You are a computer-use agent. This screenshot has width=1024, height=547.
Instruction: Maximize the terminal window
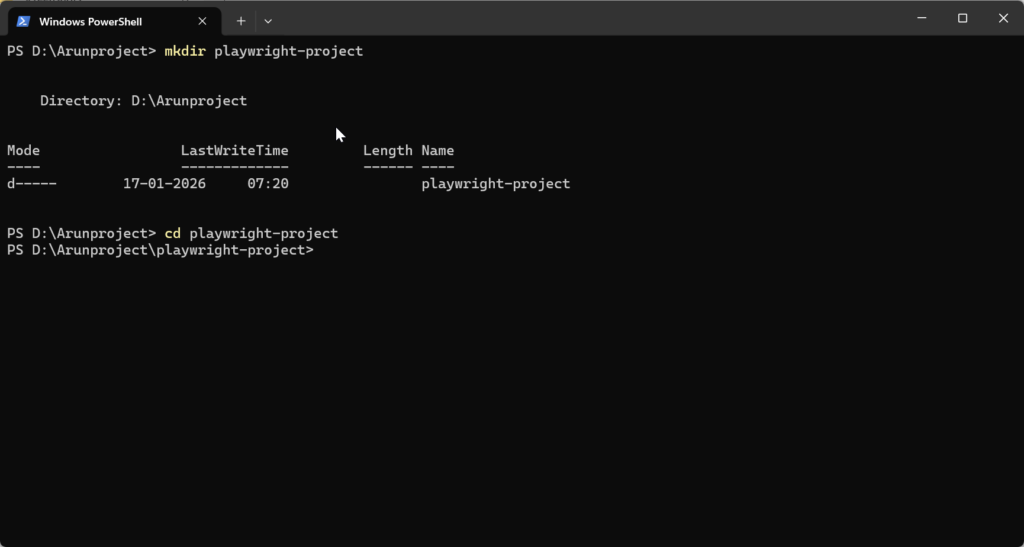tap(963, 18)
